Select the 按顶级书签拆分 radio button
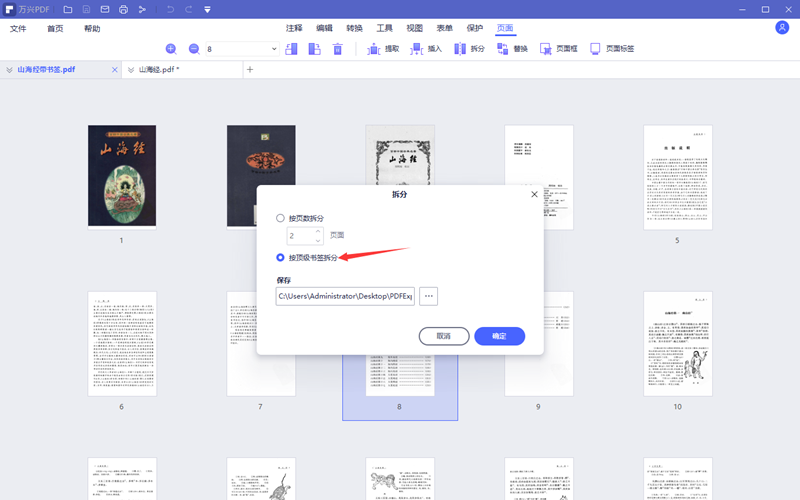The height and width of the screenshot is (500, 800). [x=280, y=258]
